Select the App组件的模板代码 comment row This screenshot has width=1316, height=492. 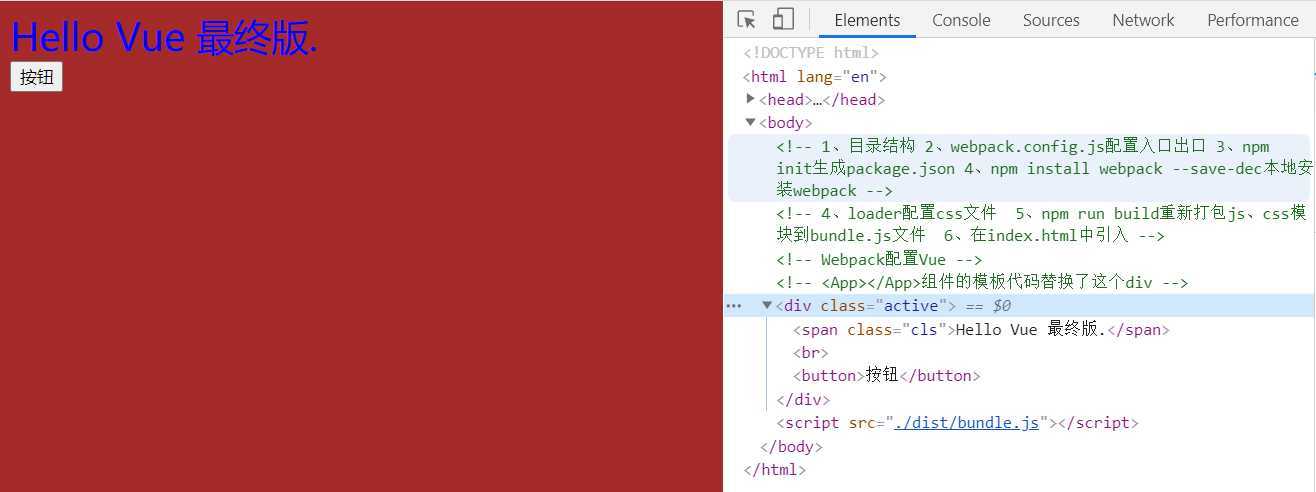point(982,283)
